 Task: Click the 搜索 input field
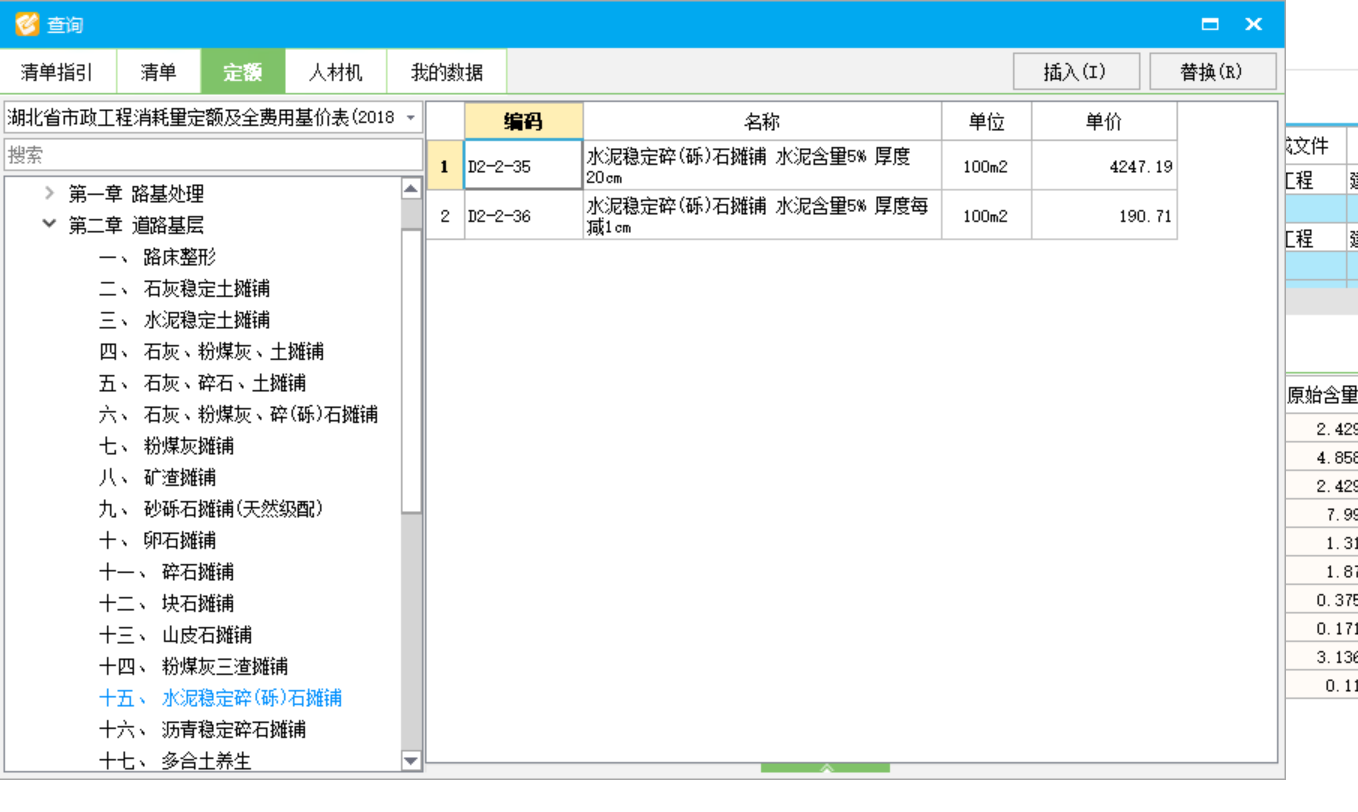pos(213,155)
